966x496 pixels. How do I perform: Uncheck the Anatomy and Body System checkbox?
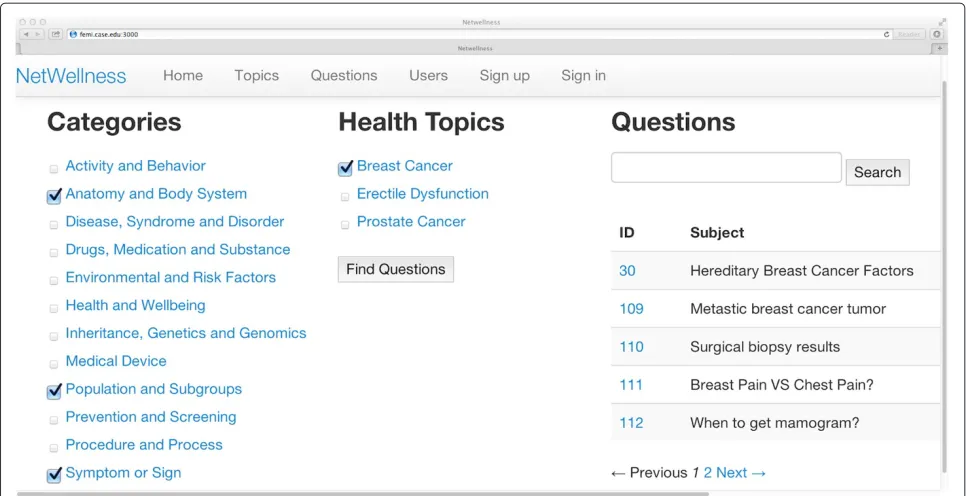(x=54, y=197)
